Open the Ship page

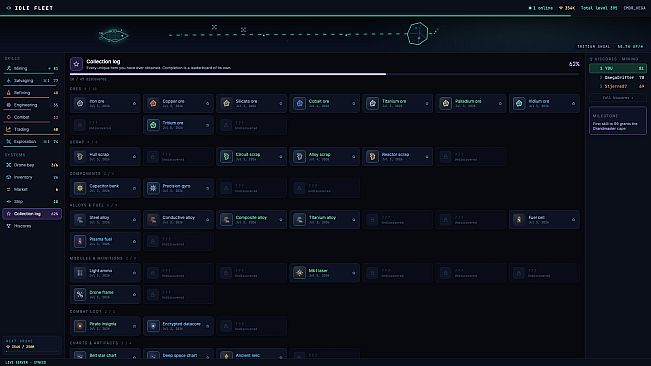(x=32, y=201)
